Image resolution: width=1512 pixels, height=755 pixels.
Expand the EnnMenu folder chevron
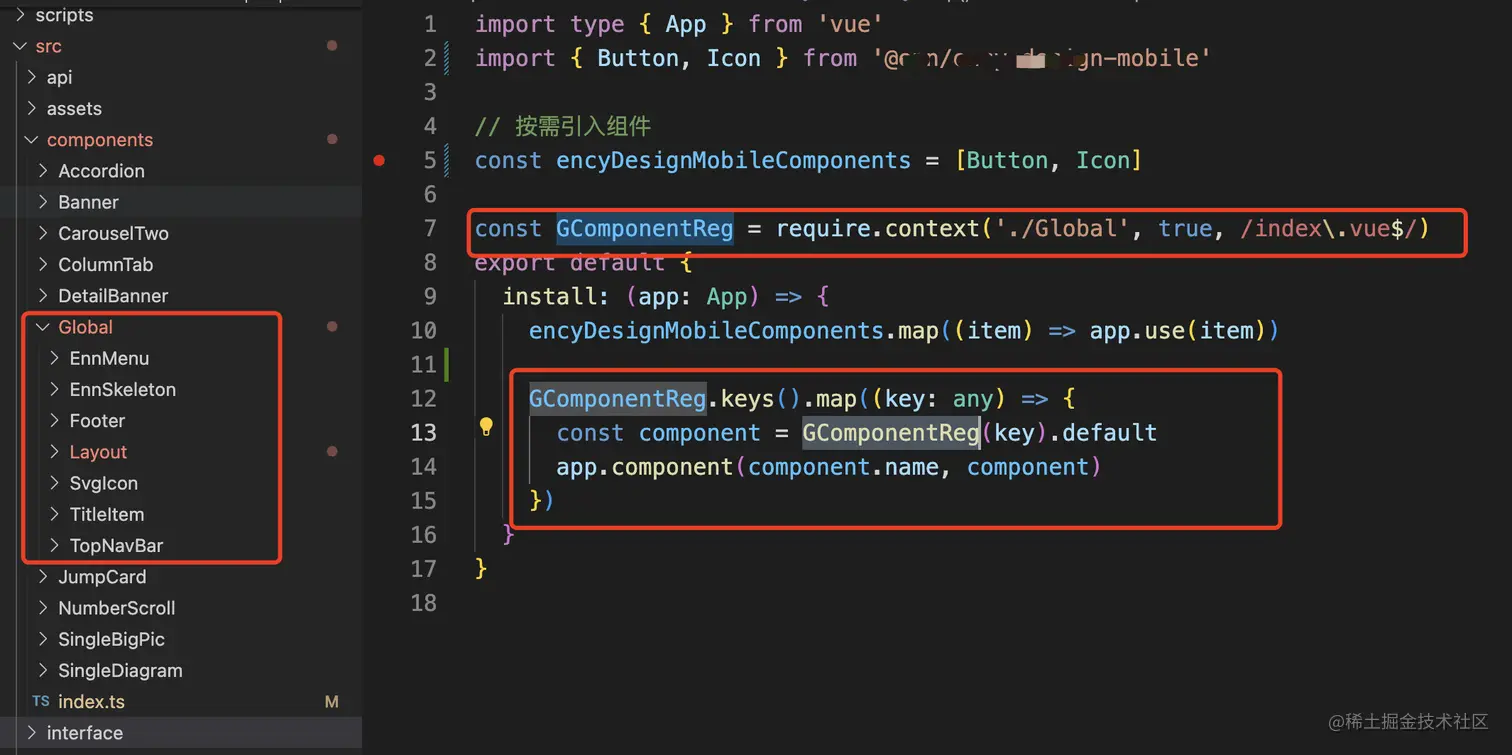pyautogui.click(x=55, y=358)
